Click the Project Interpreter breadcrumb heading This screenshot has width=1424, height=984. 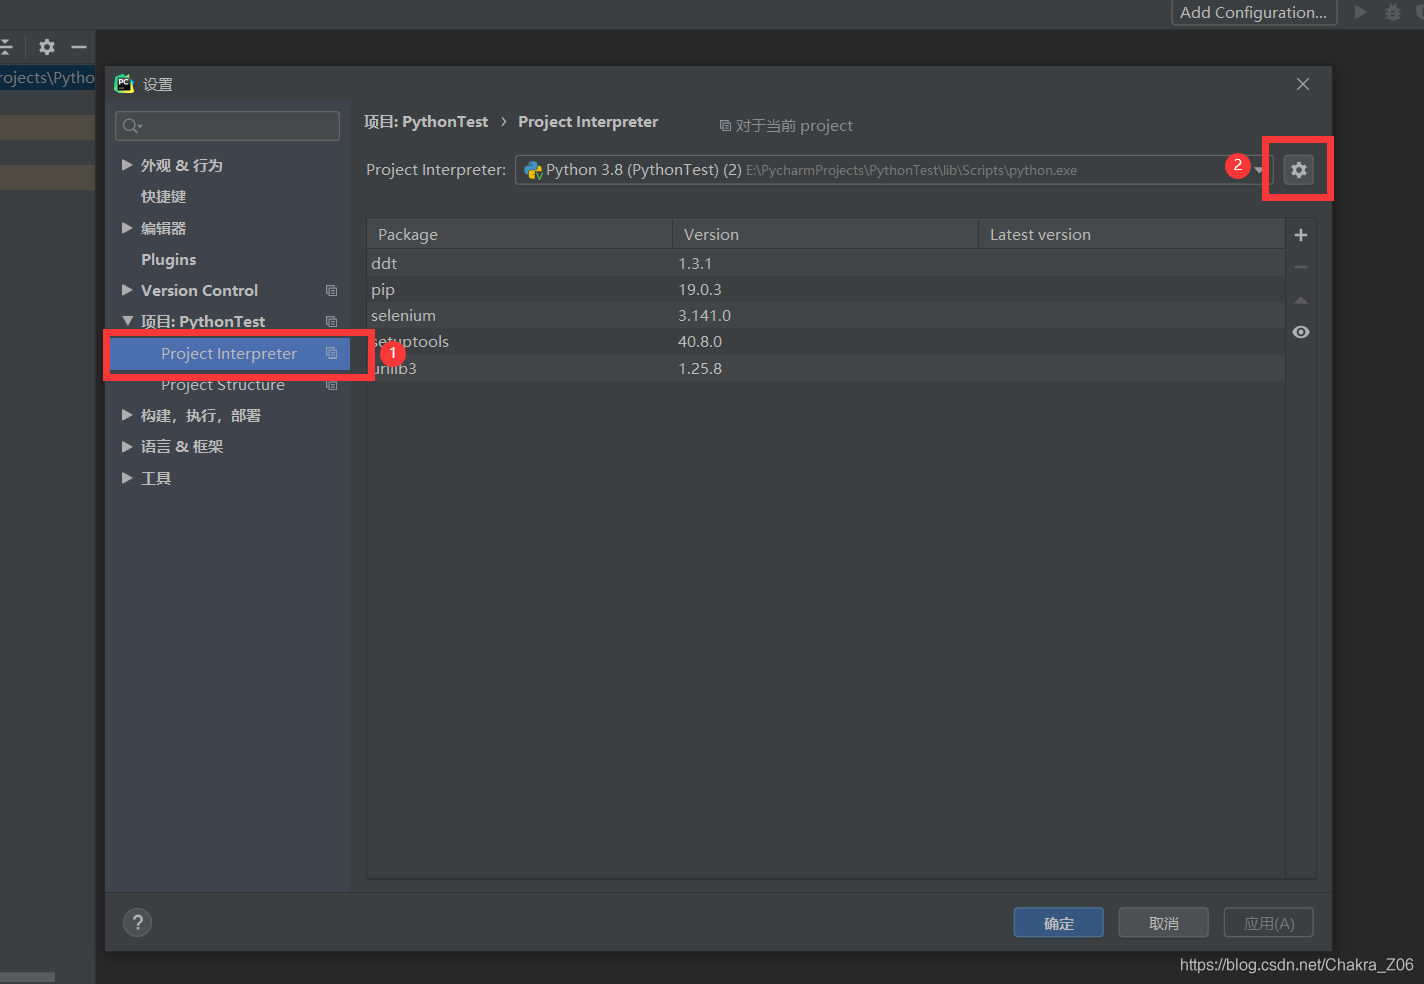point(588,122)
